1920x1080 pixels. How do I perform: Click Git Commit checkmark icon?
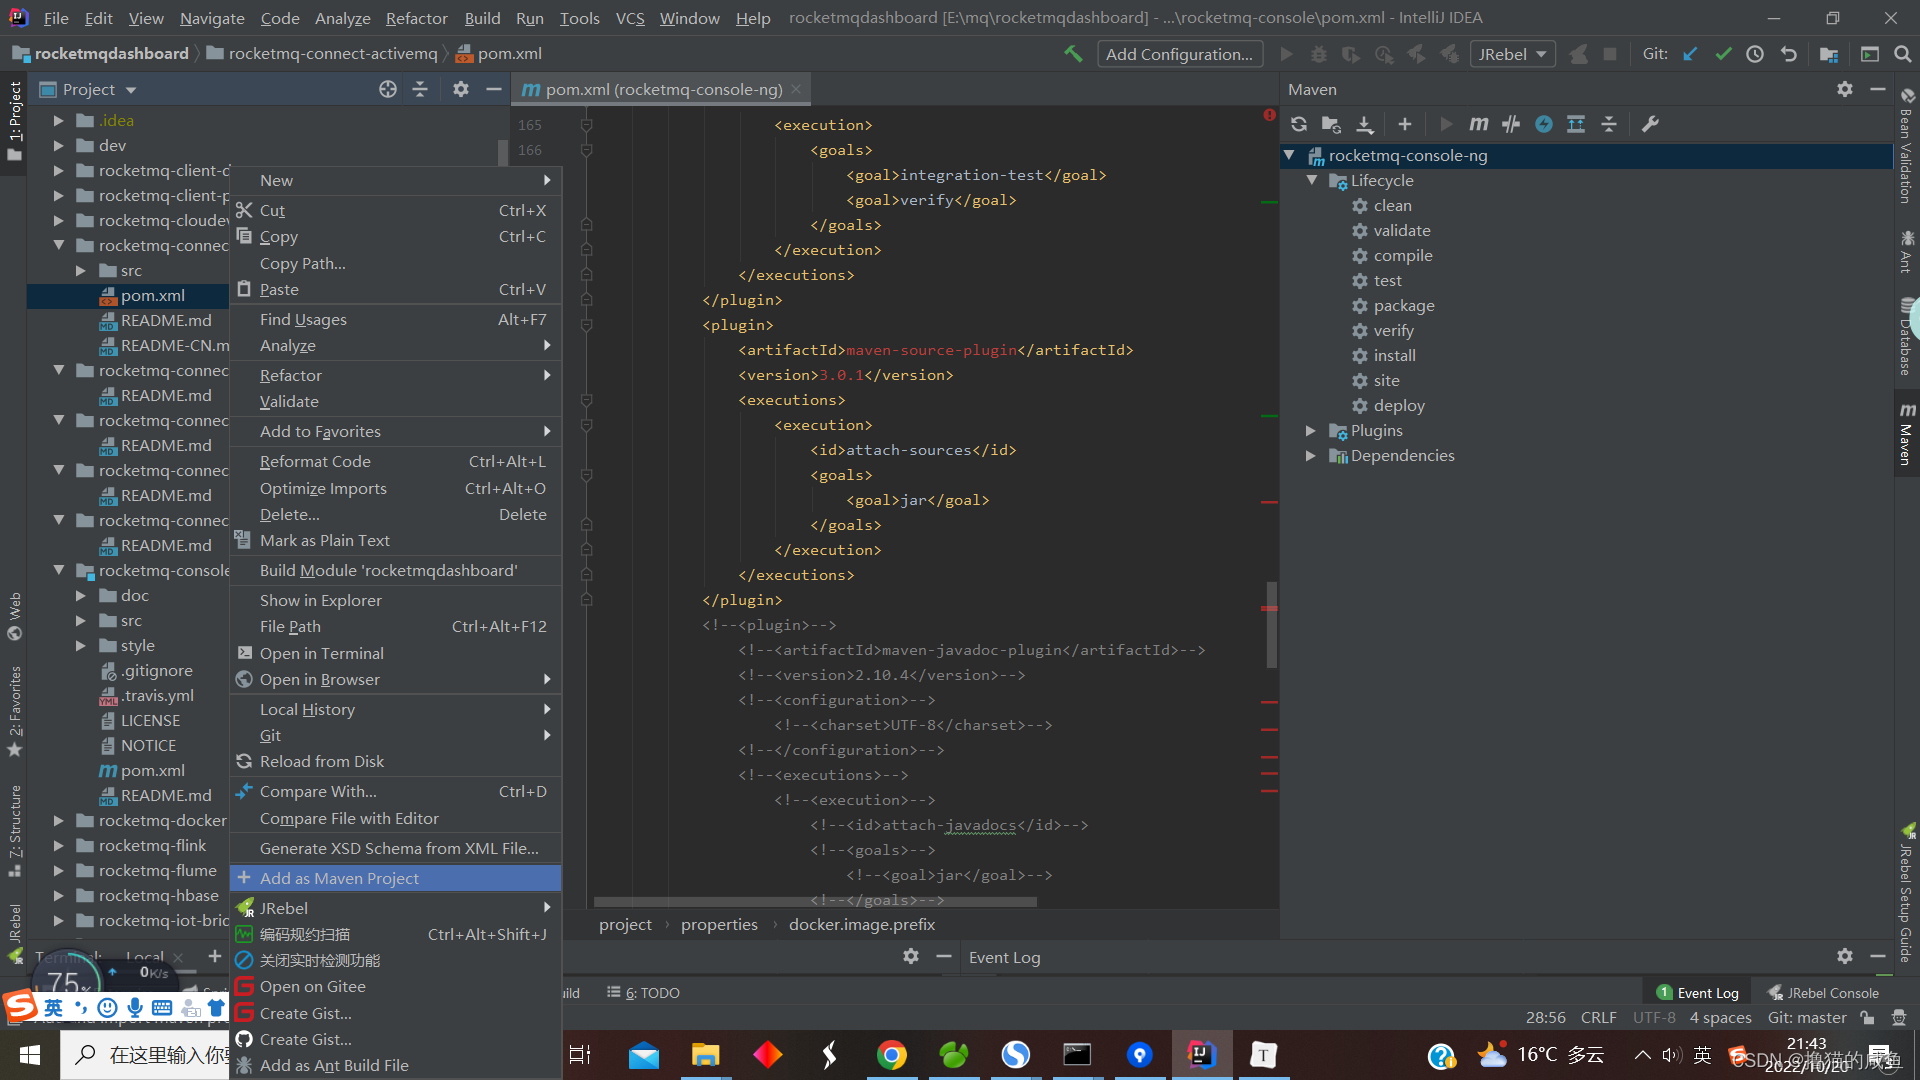tap(1723, 54)
